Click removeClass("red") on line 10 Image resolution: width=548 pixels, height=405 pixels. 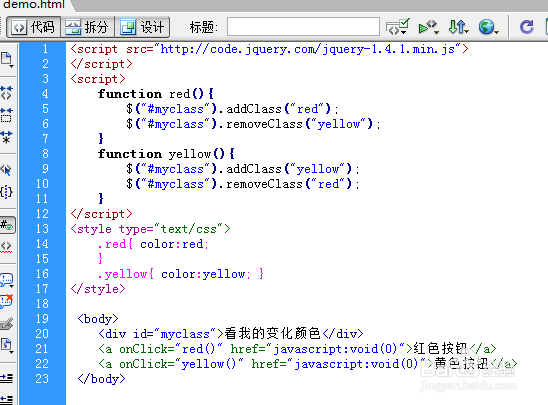(x=289, y=184)
